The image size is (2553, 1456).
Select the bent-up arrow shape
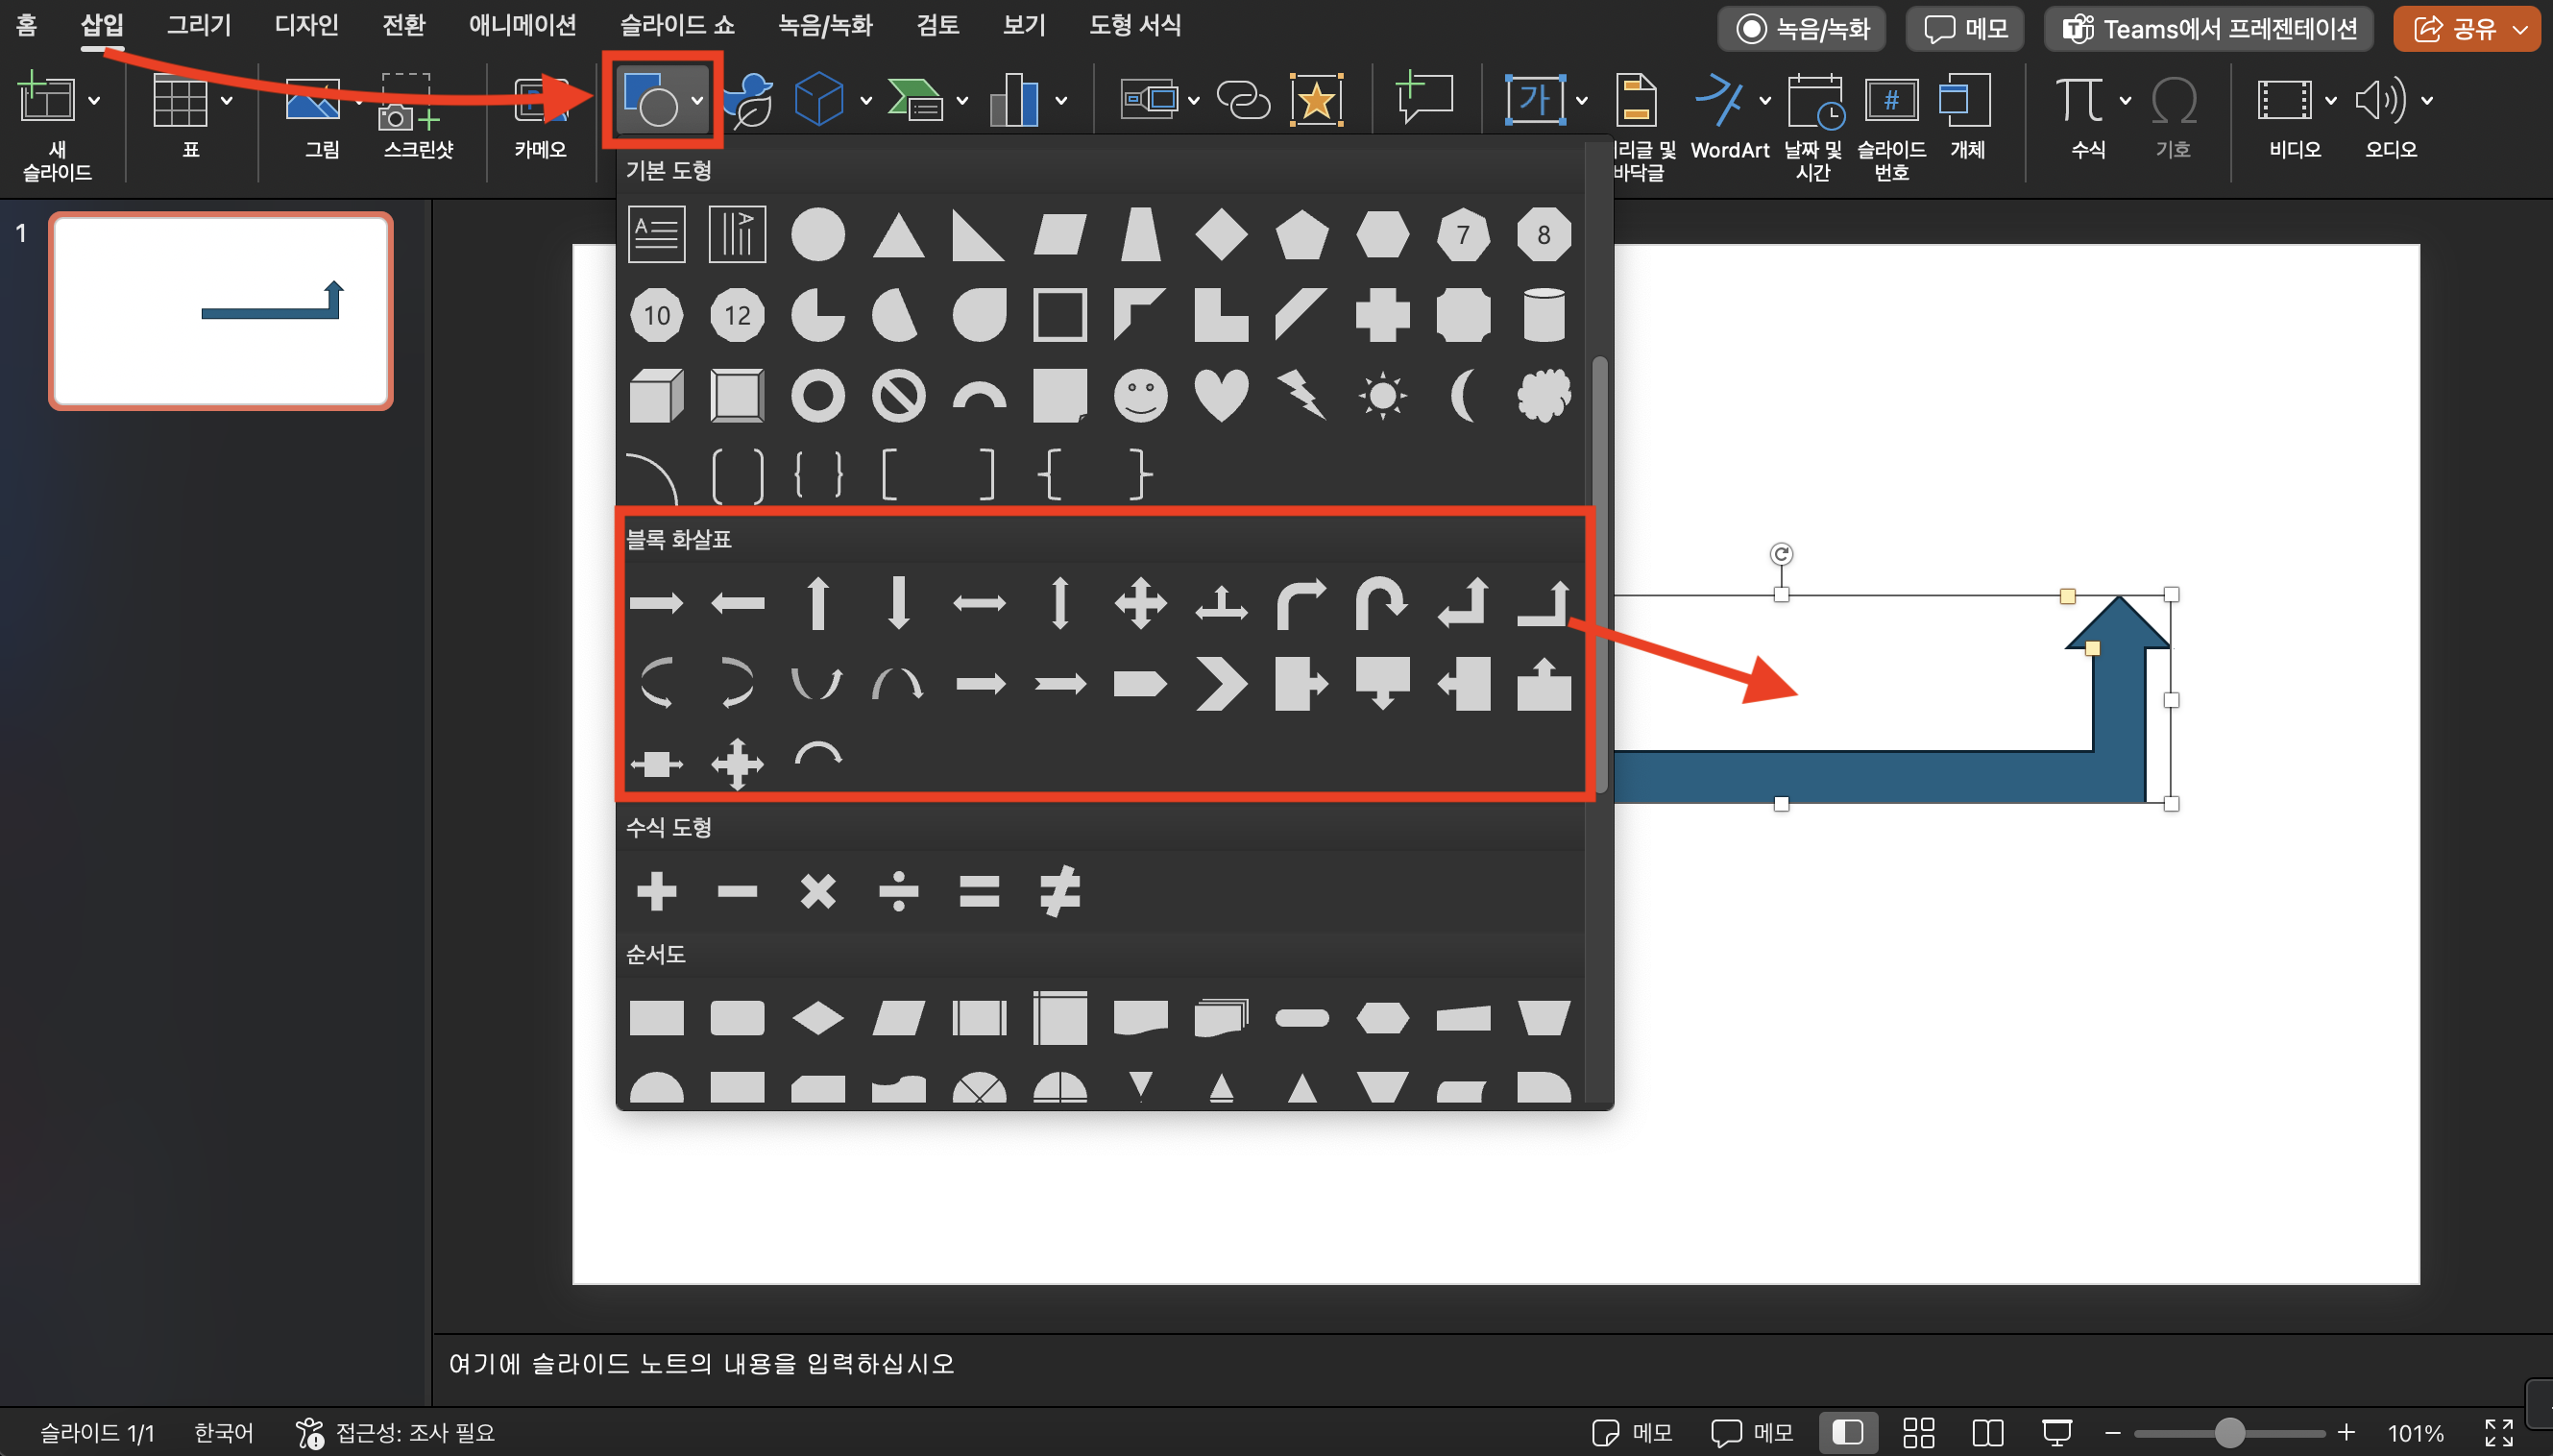(1543, 603)
